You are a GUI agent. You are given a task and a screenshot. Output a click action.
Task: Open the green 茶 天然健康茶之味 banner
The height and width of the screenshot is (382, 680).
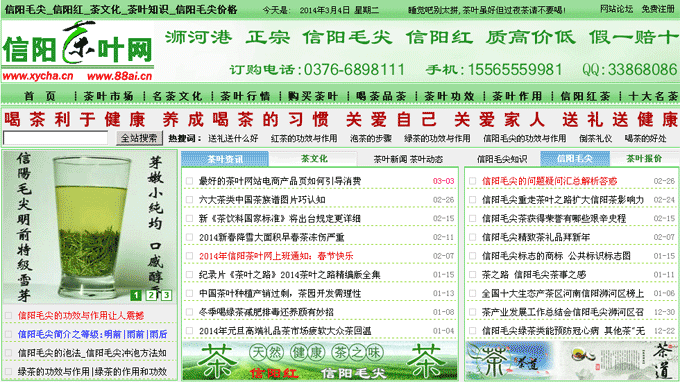tap(320, 361)
